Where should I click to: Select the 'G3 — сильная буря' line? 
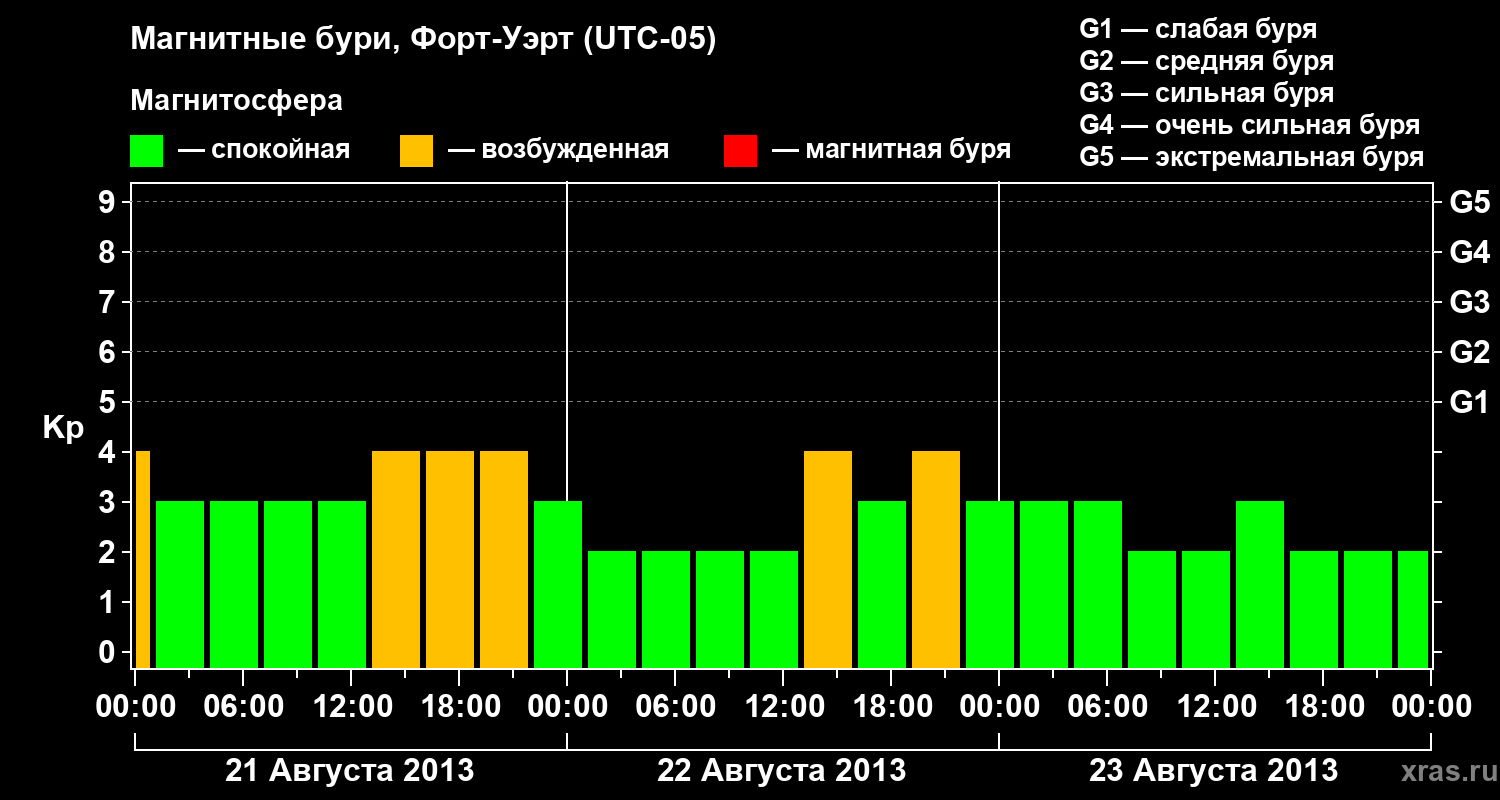[x=1206, y=93]
